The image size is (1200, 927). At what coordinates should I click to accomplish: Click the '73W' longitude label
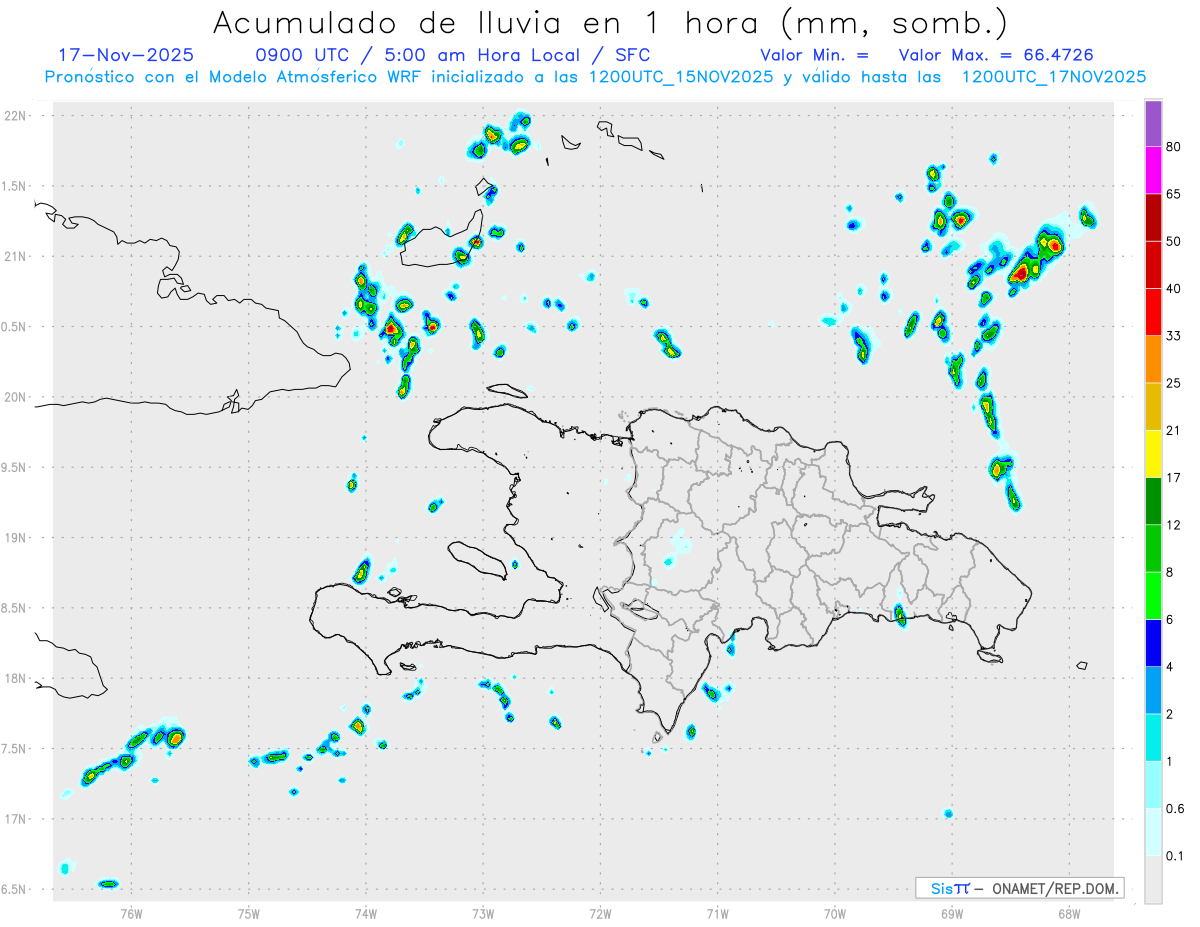tap(483, 913)
